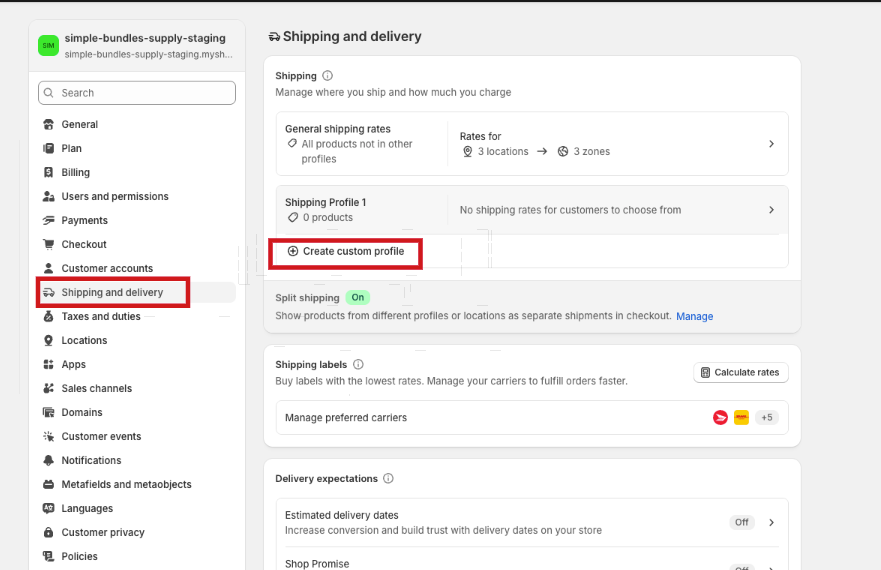This screenshot has height=570, width=881.
Task: Click the Customer accounts person icon
Action: (x=48, y=268)
